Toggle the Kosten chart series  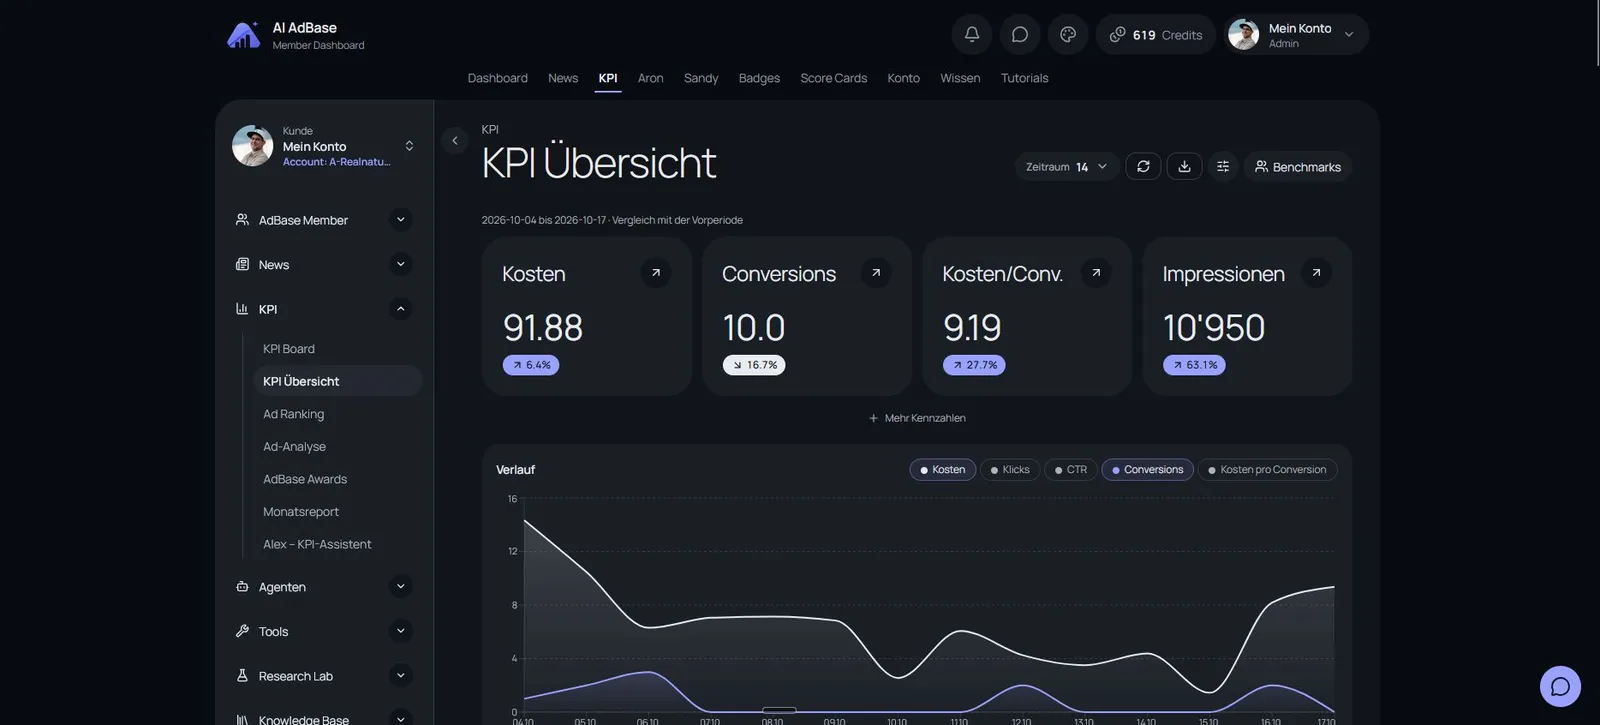tap(942, 469)
